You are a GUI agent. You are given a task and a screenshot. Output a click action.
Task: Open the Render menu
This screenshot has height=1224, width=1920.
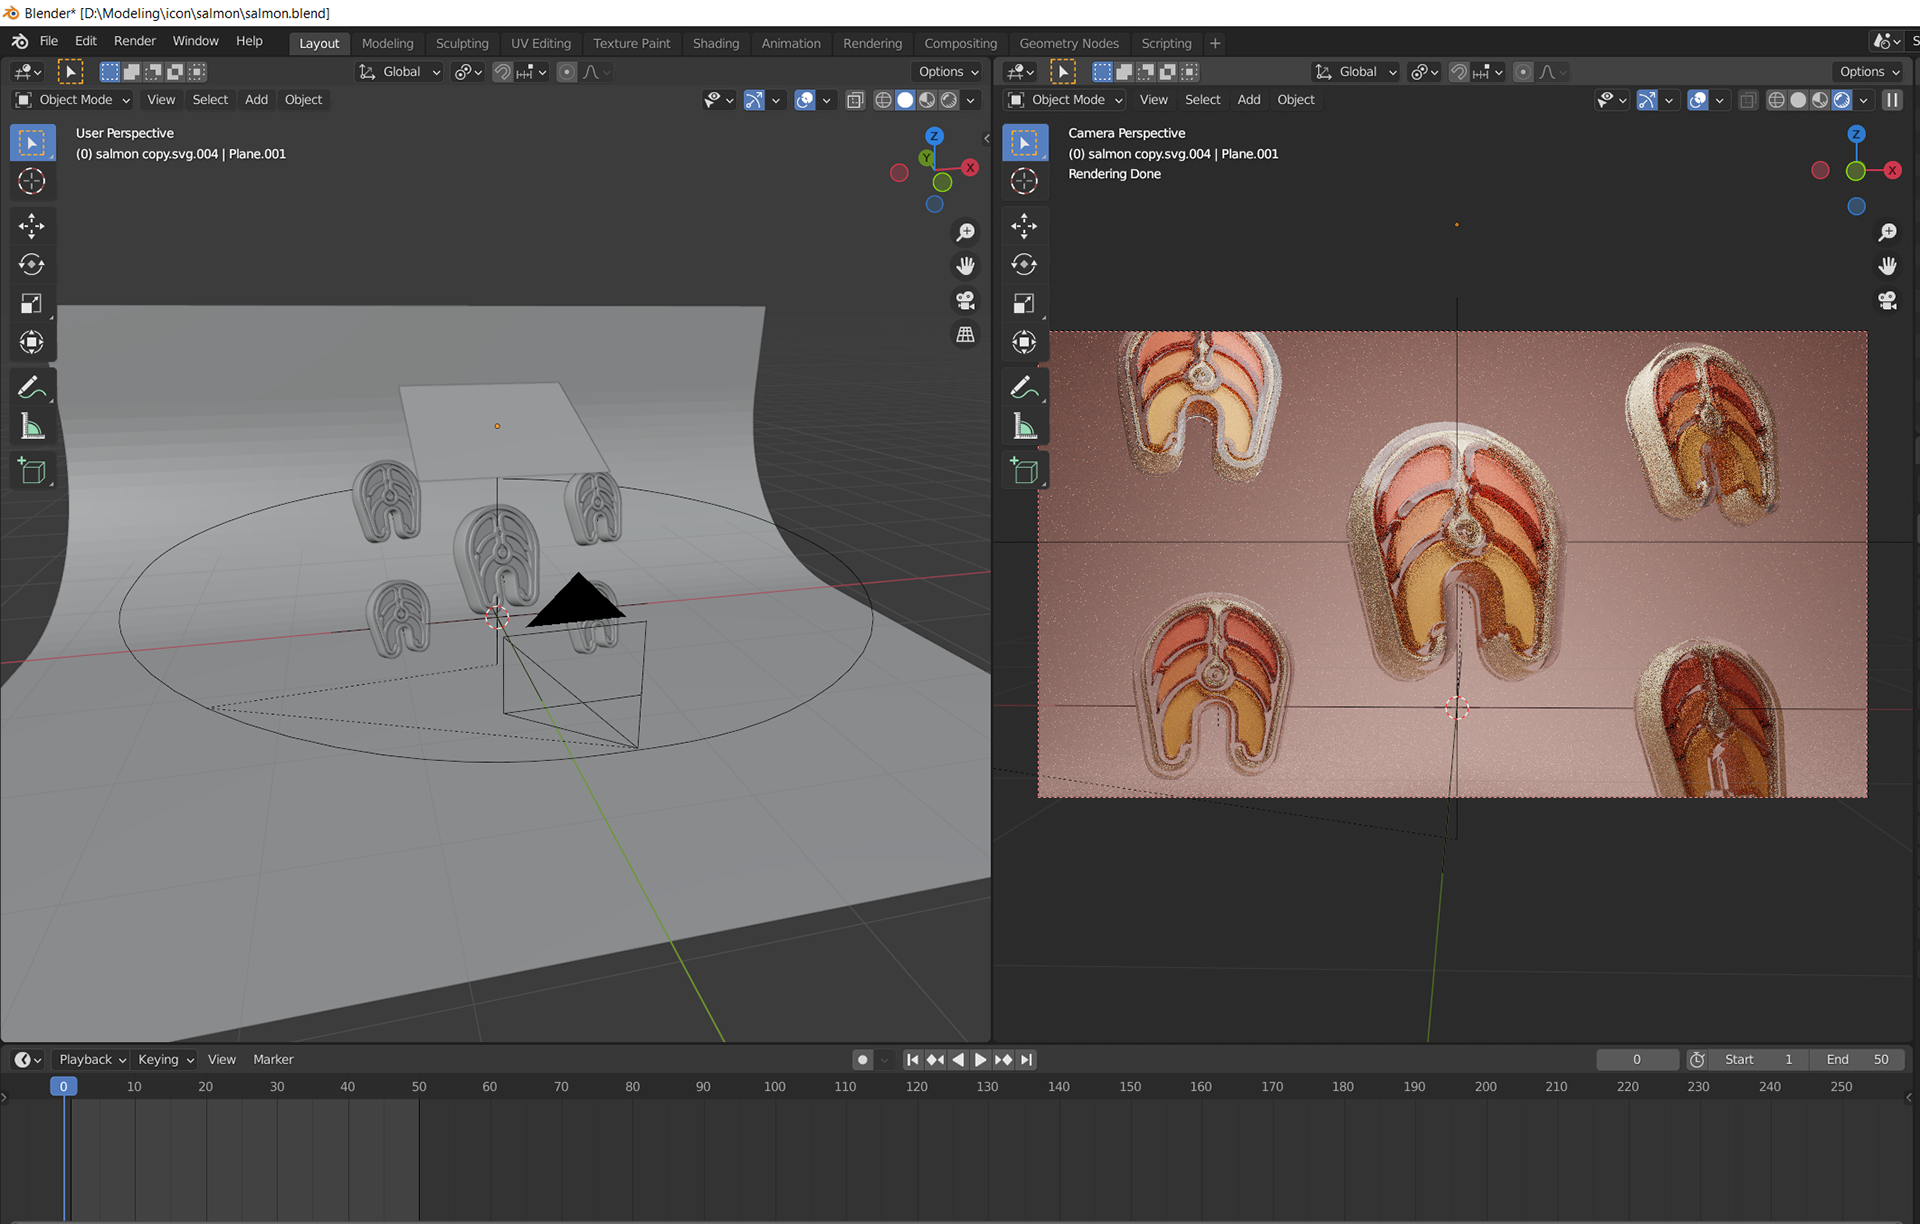click(x=135, y=41)
